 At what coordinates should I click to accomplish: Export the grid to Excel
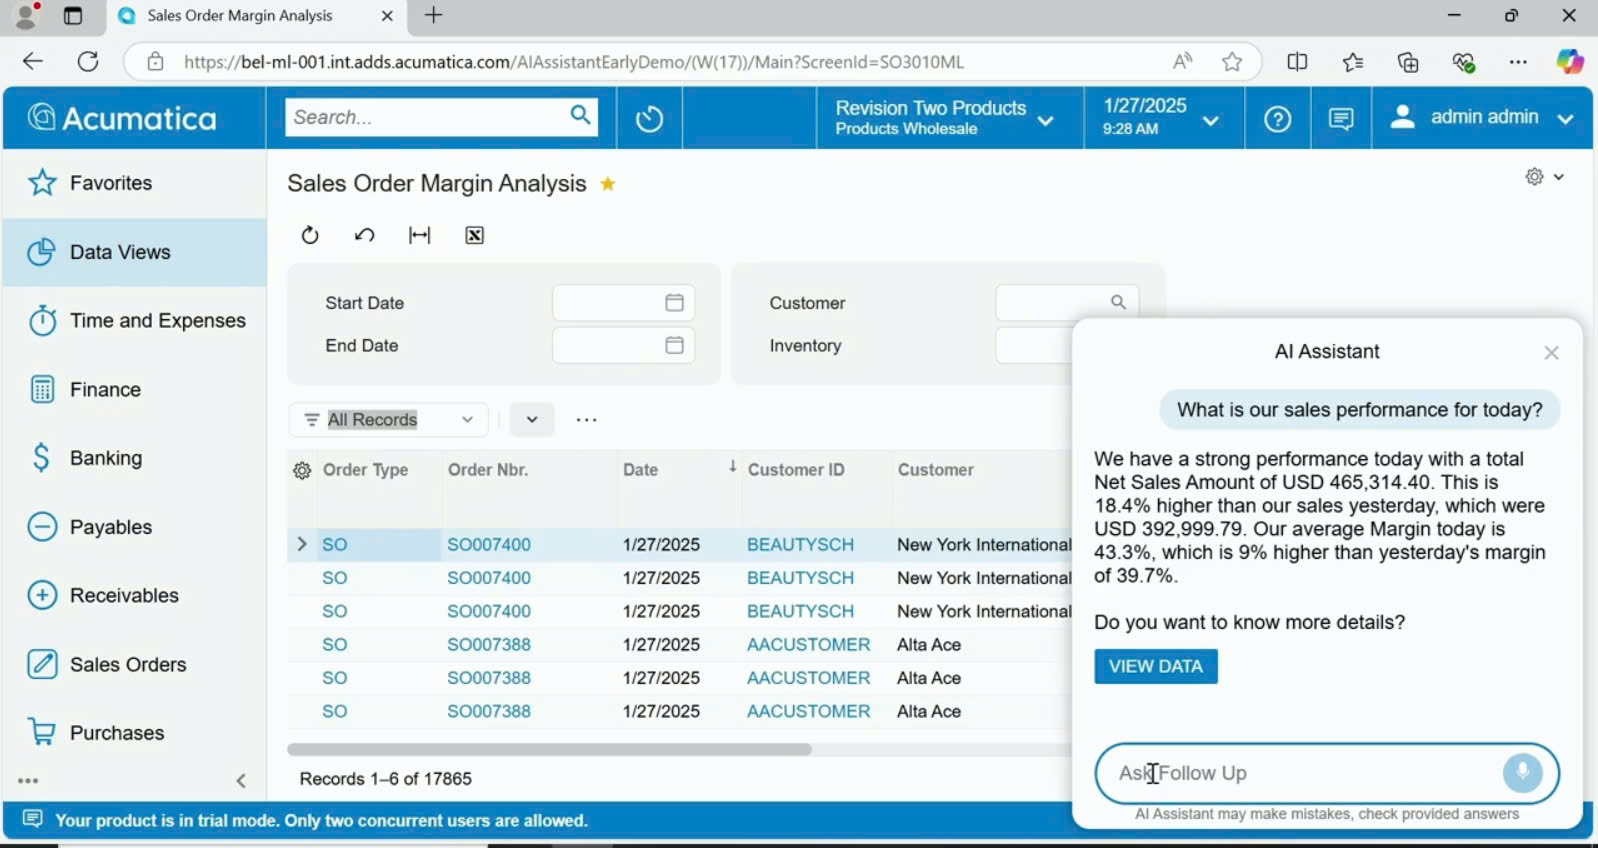click(x=475, y=235)
